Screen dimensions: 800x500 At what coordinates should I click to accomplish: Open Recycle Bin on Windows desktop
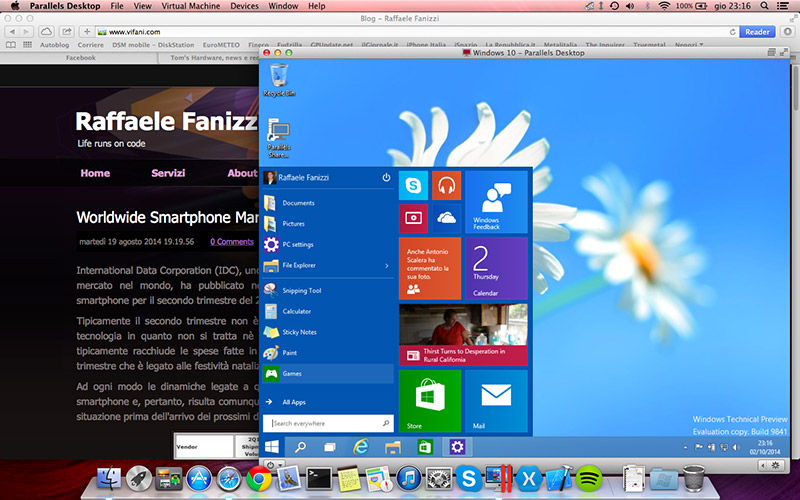click(x=279, y=80)
